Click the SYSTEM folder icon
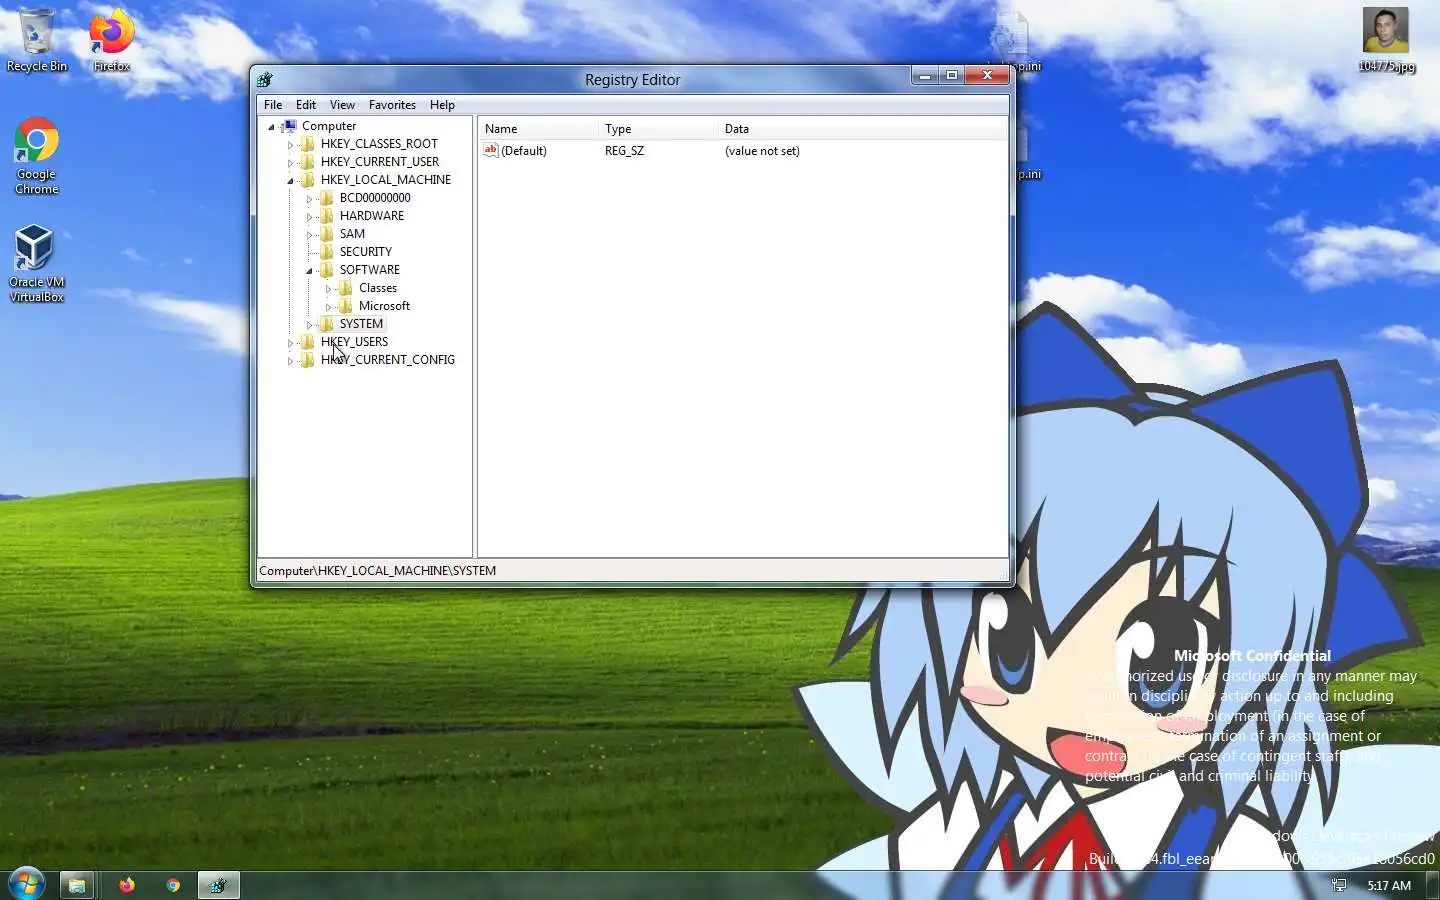1440x900 pixels. click(x=327, y=324)
